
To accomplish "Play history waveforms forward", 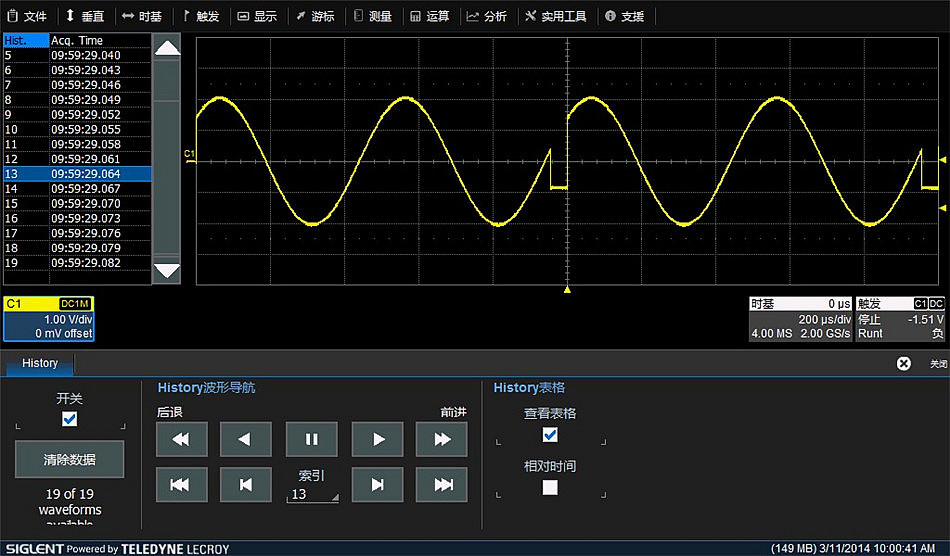I will (x=377, y=439).
